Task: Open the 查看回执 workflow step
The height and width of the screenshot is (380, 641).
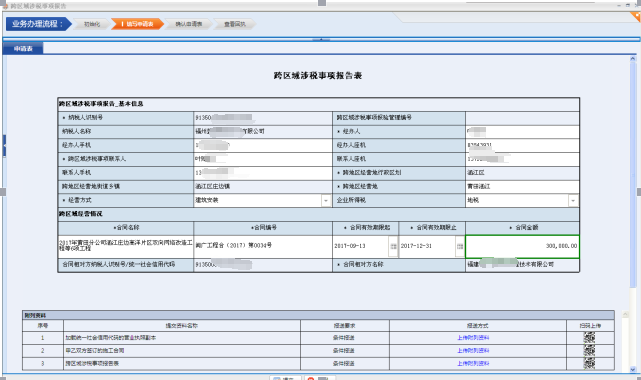Action: (235, 24)
